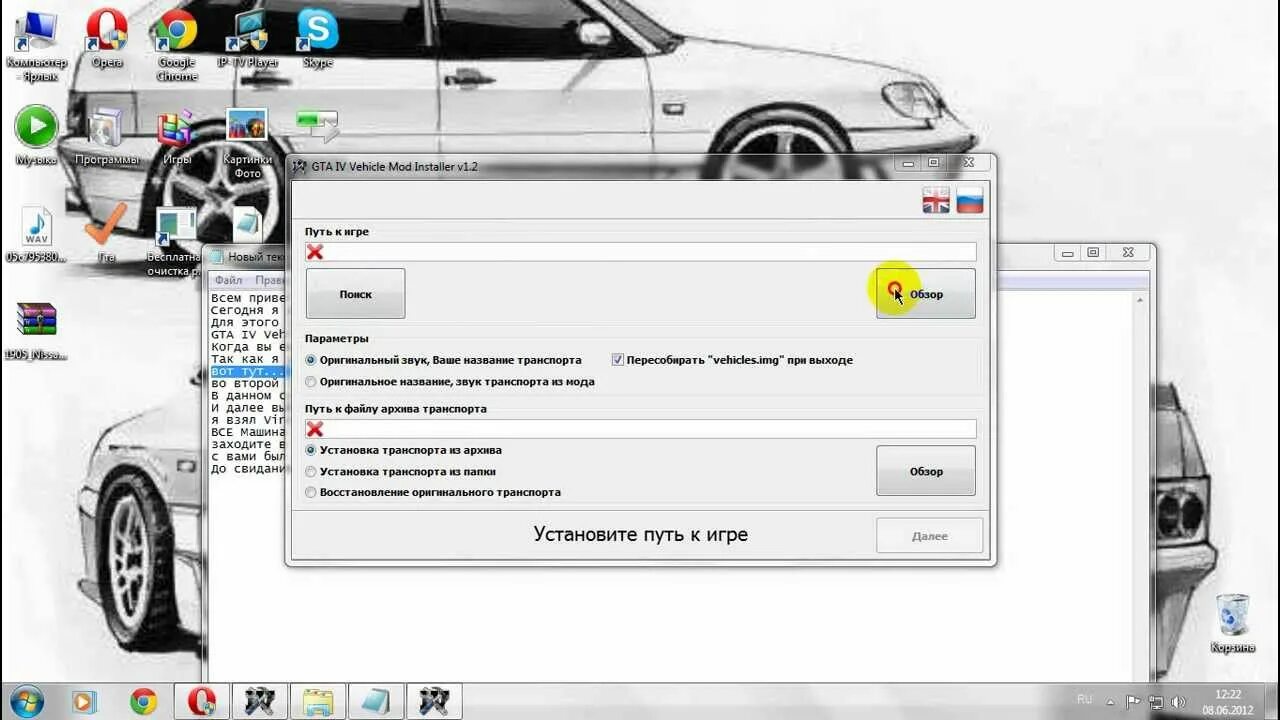Click the Поиск button
1280x720 pixels.
(355, 294)
